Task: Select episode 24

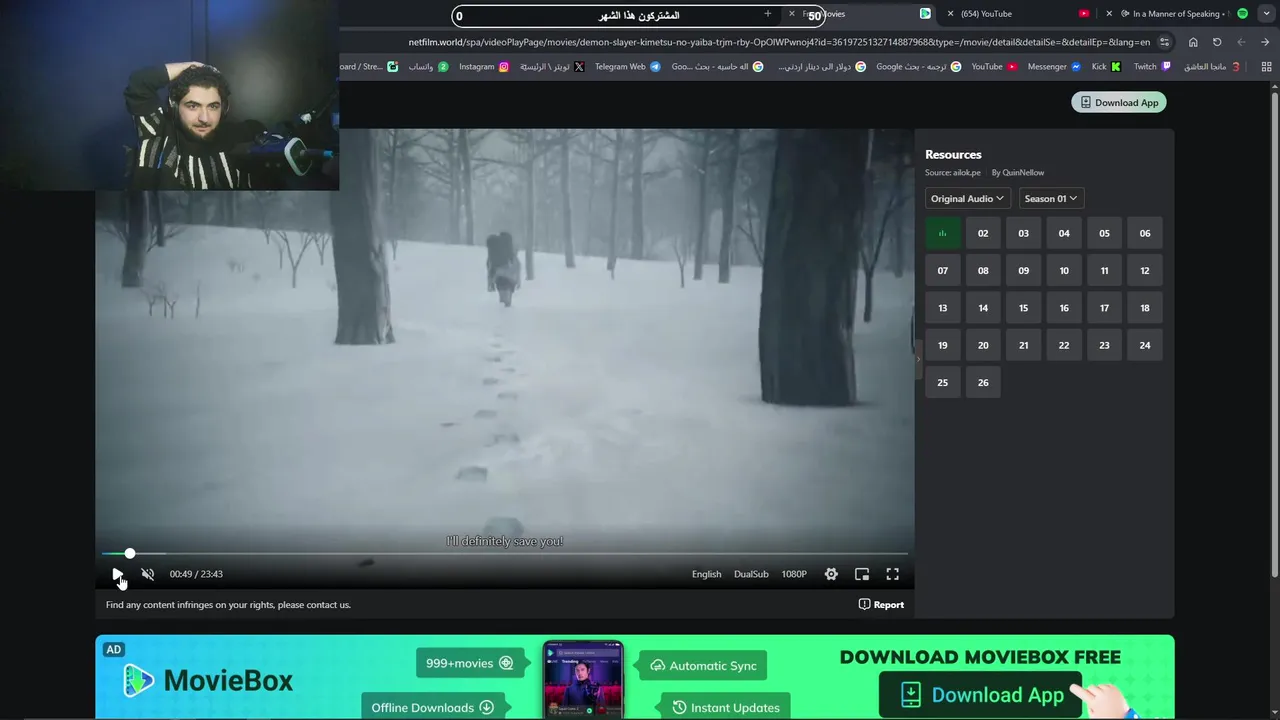Action: pos(1145,345)
